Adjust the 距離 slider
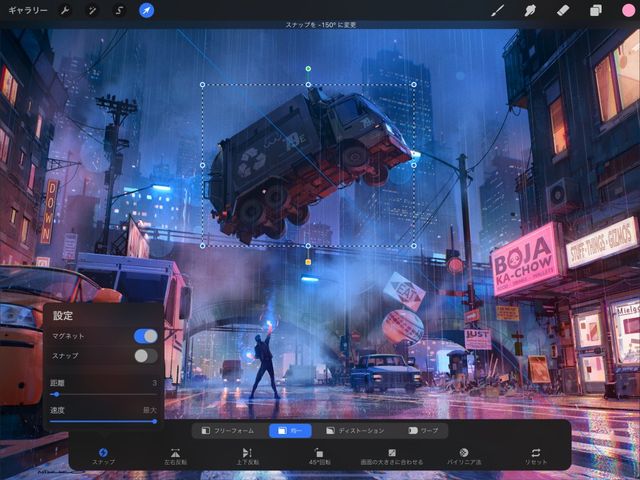 [x=103, y=394]
